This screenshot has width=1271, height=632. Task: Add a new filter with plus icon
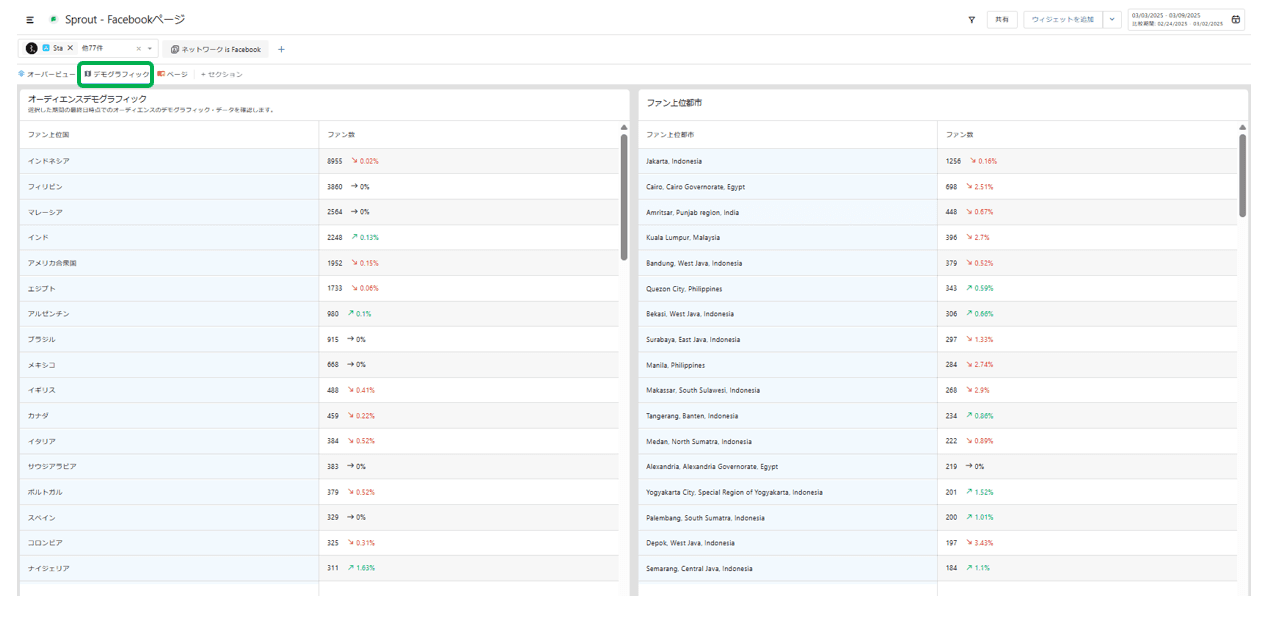click(x=281, y=49)
